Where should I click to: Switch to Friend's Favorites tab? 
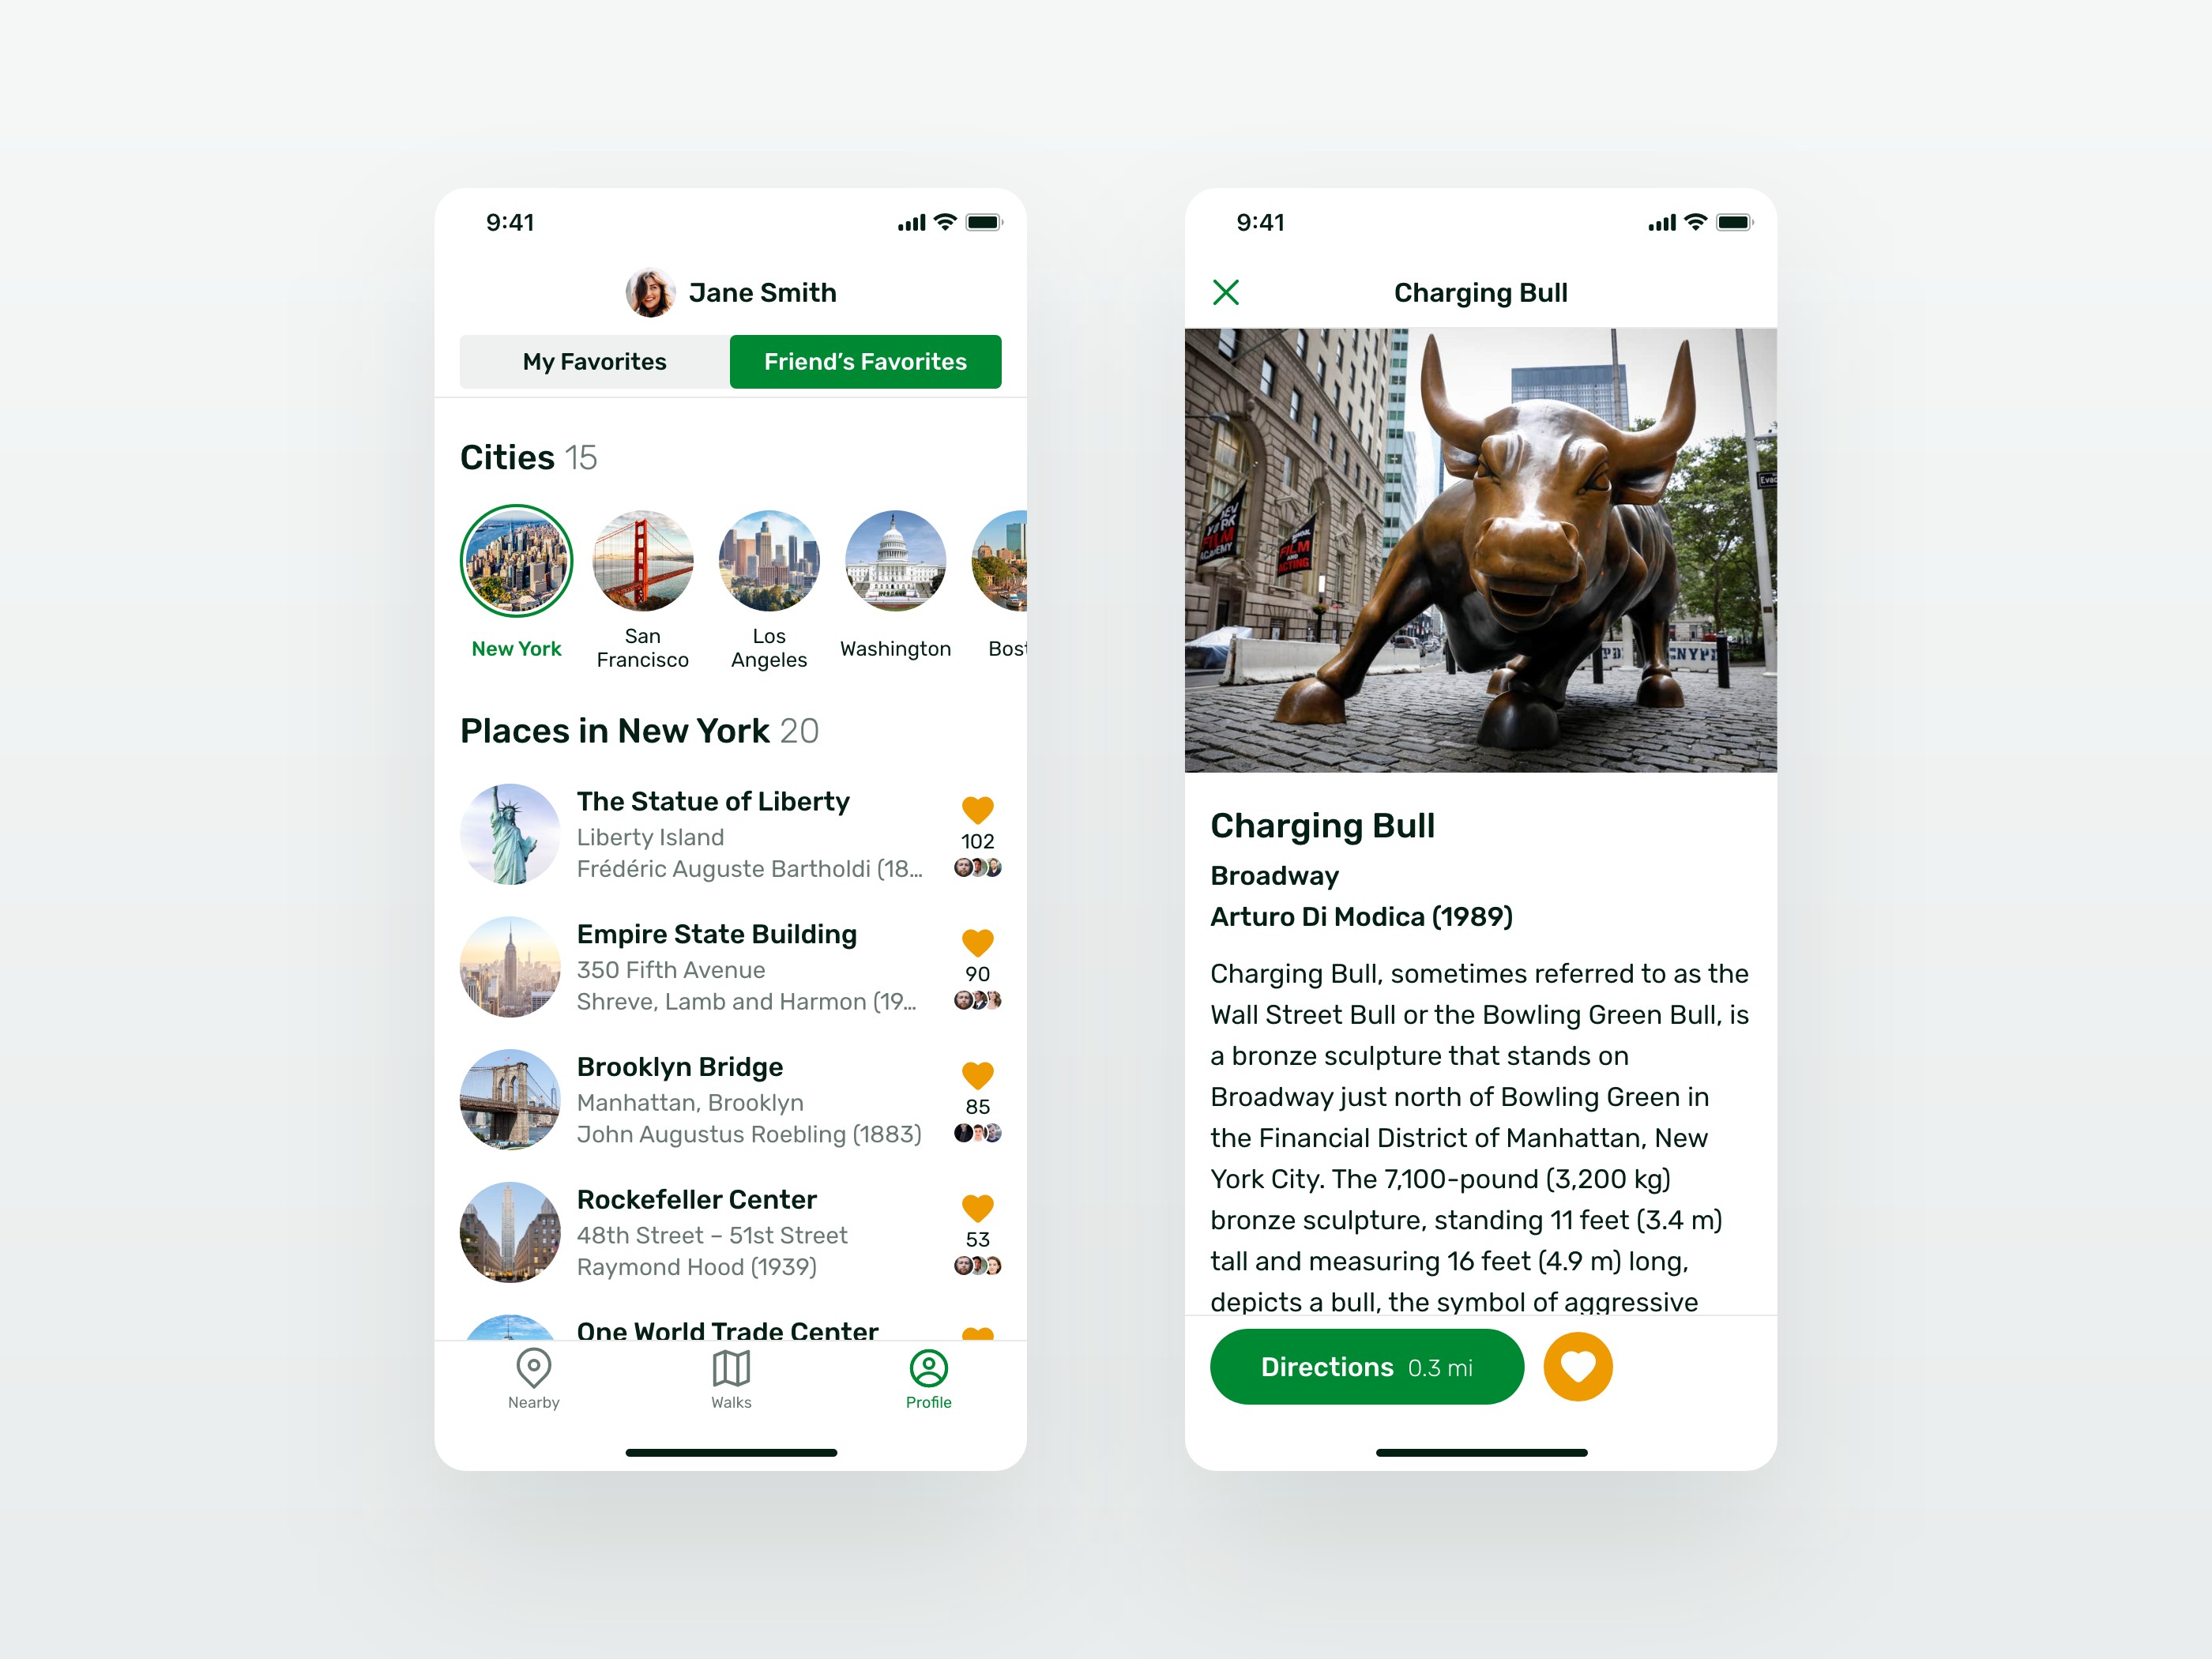coord(866,363)
